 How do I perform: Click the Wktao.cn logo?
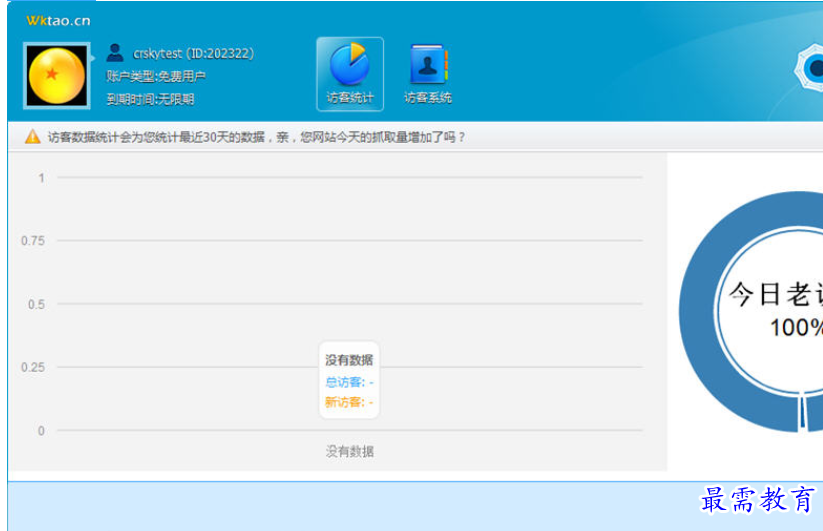(x=58, y=20)
